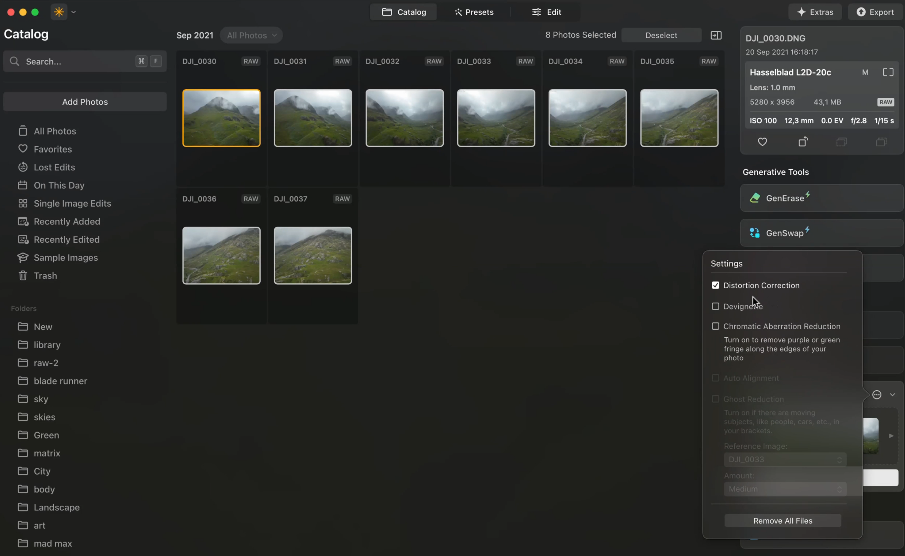
Task: Click the Add Photos button
Action: click(85, 102)
